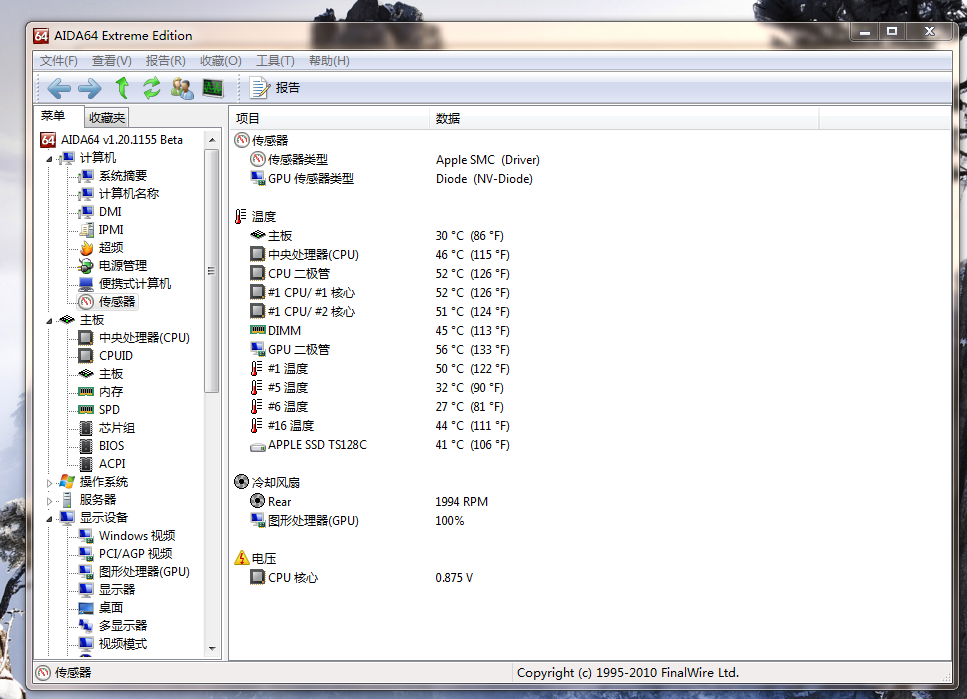This screenshot has width=967, height=699.
Task: Click the Rear fan icon
Action: [257, 501]
